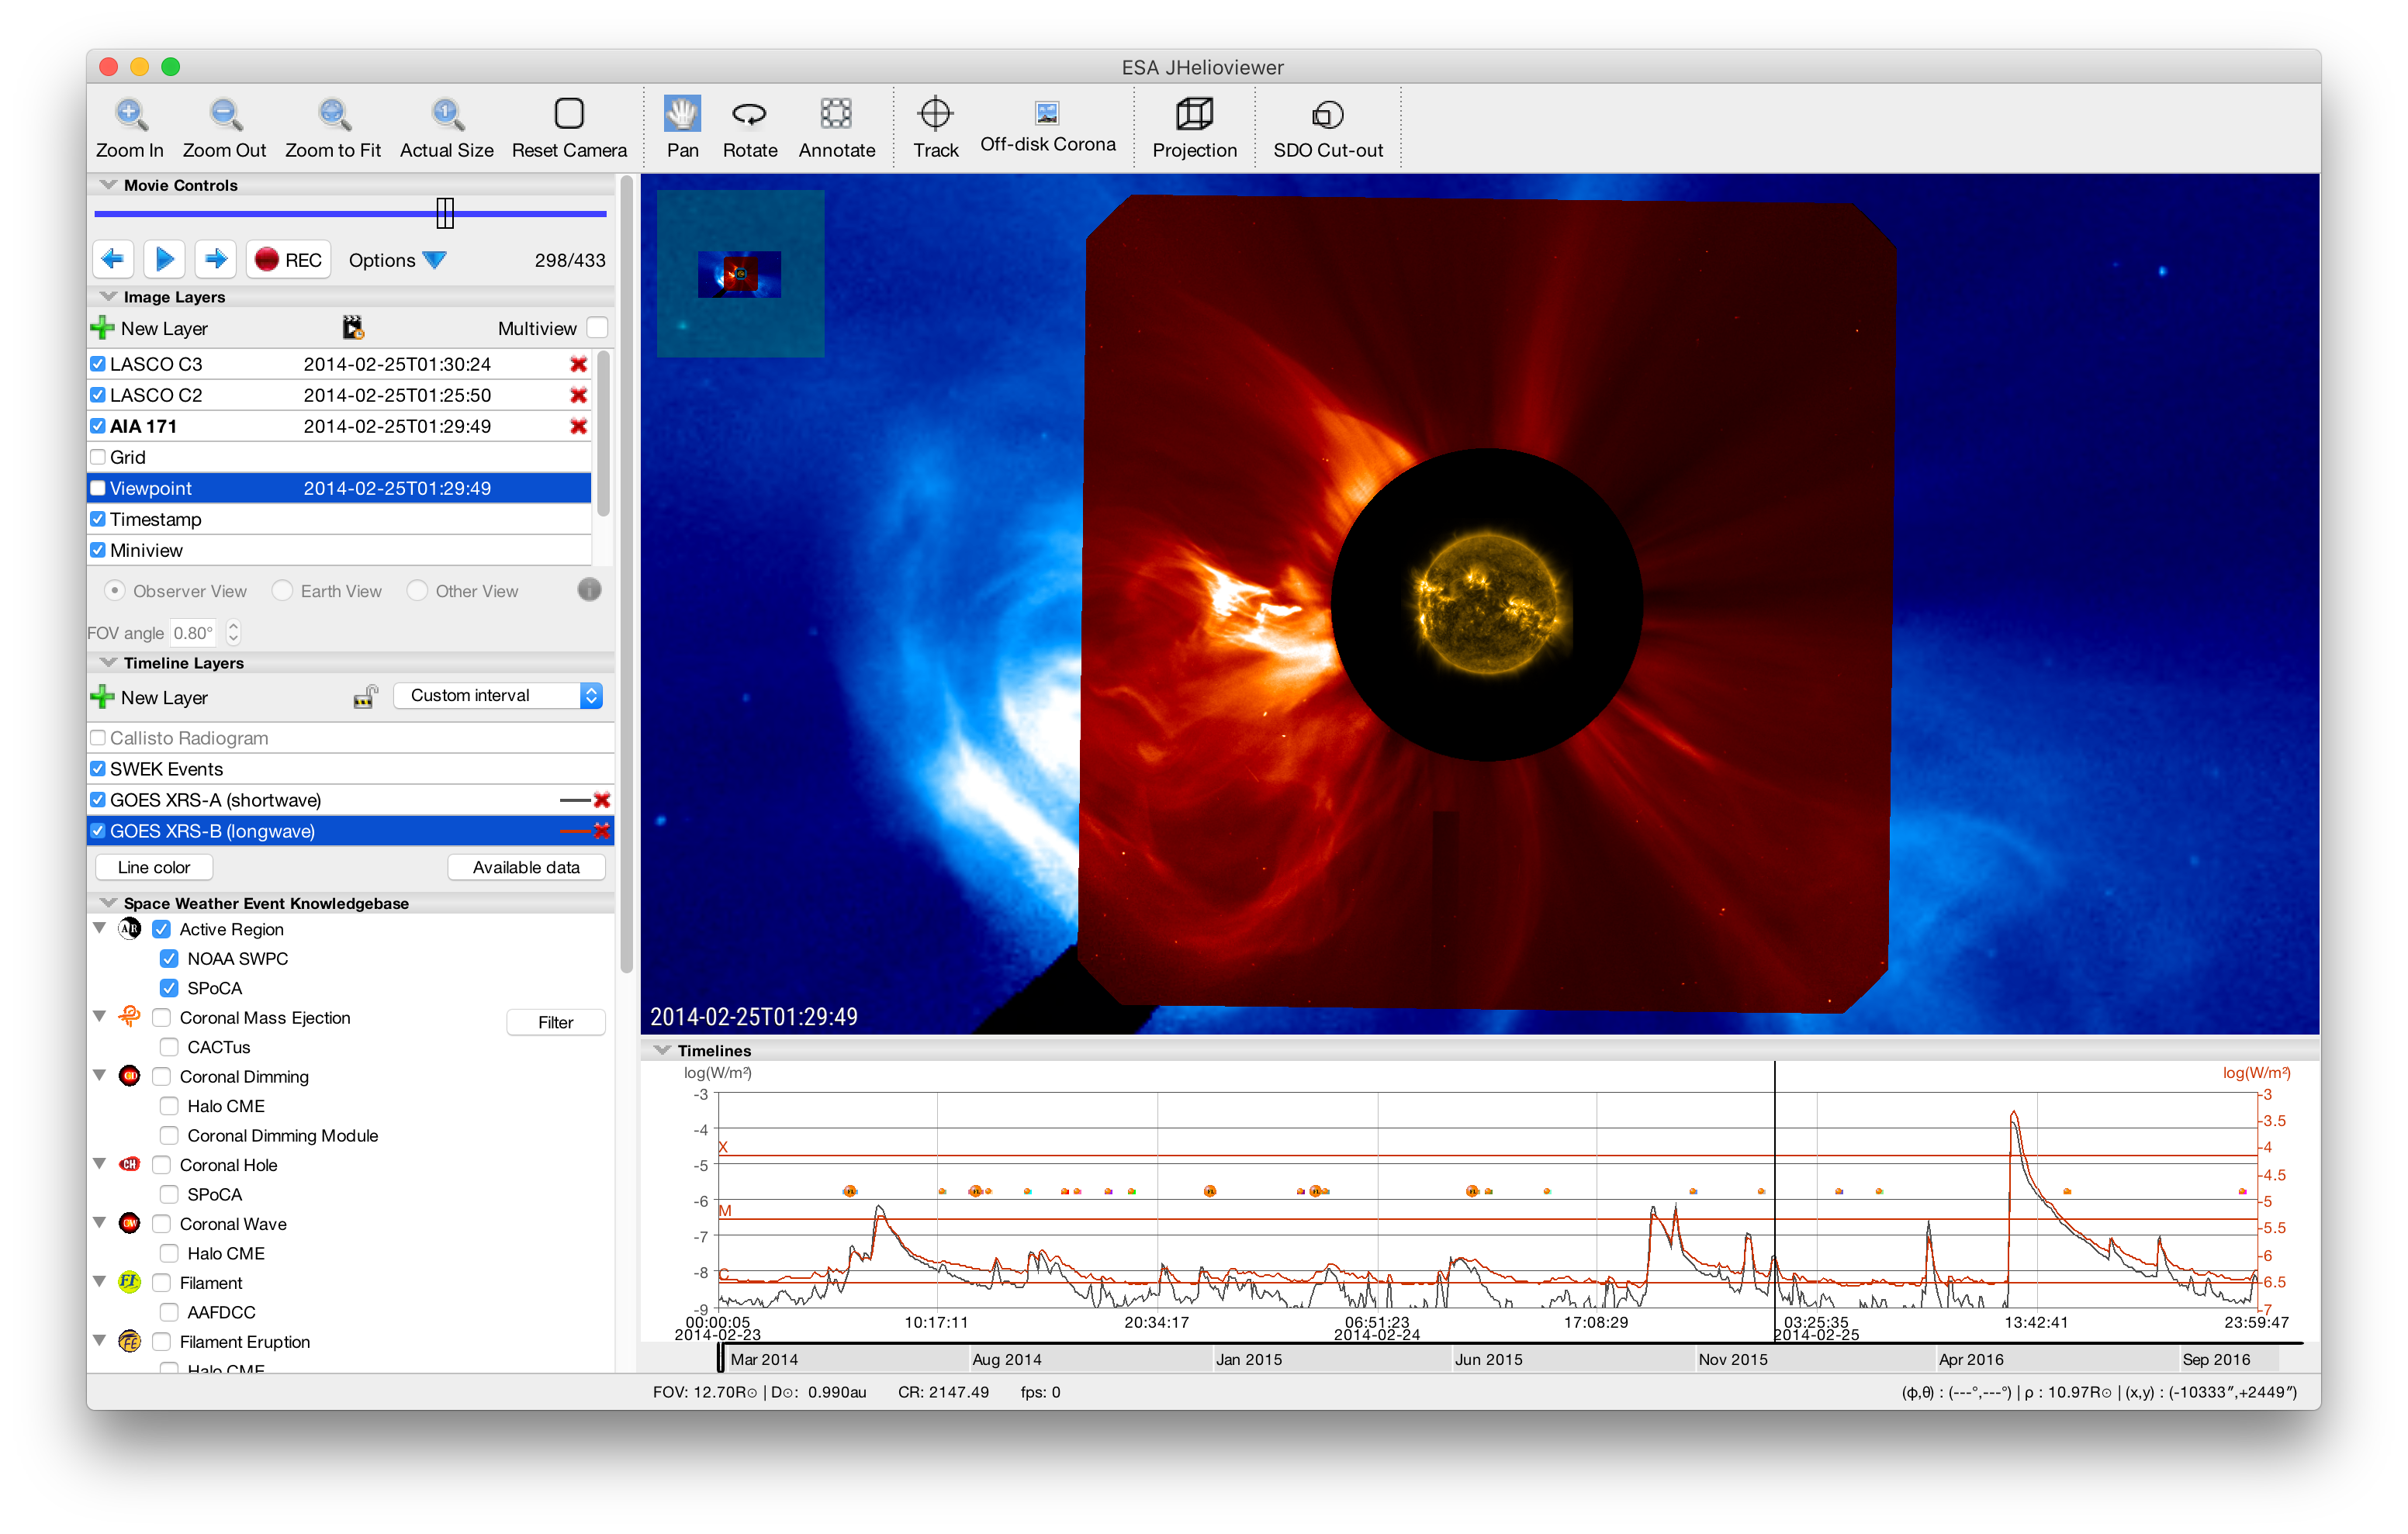The height and width of the screenshot is (1534, 2408).
Task: Step to next movie frame
Action: pyautogui.click(x=215, y=260)
